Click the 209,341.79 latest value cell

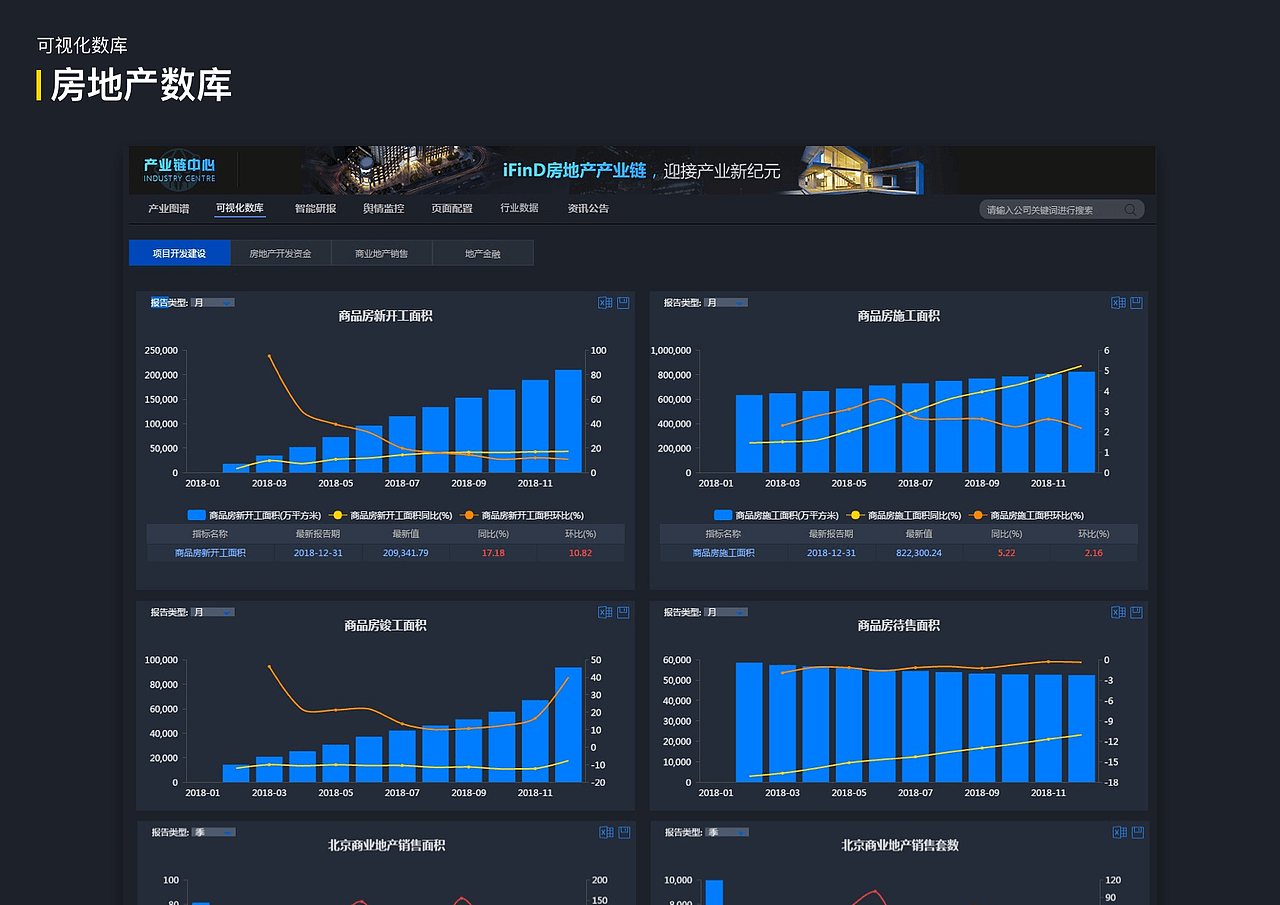[x=406, y=553]
